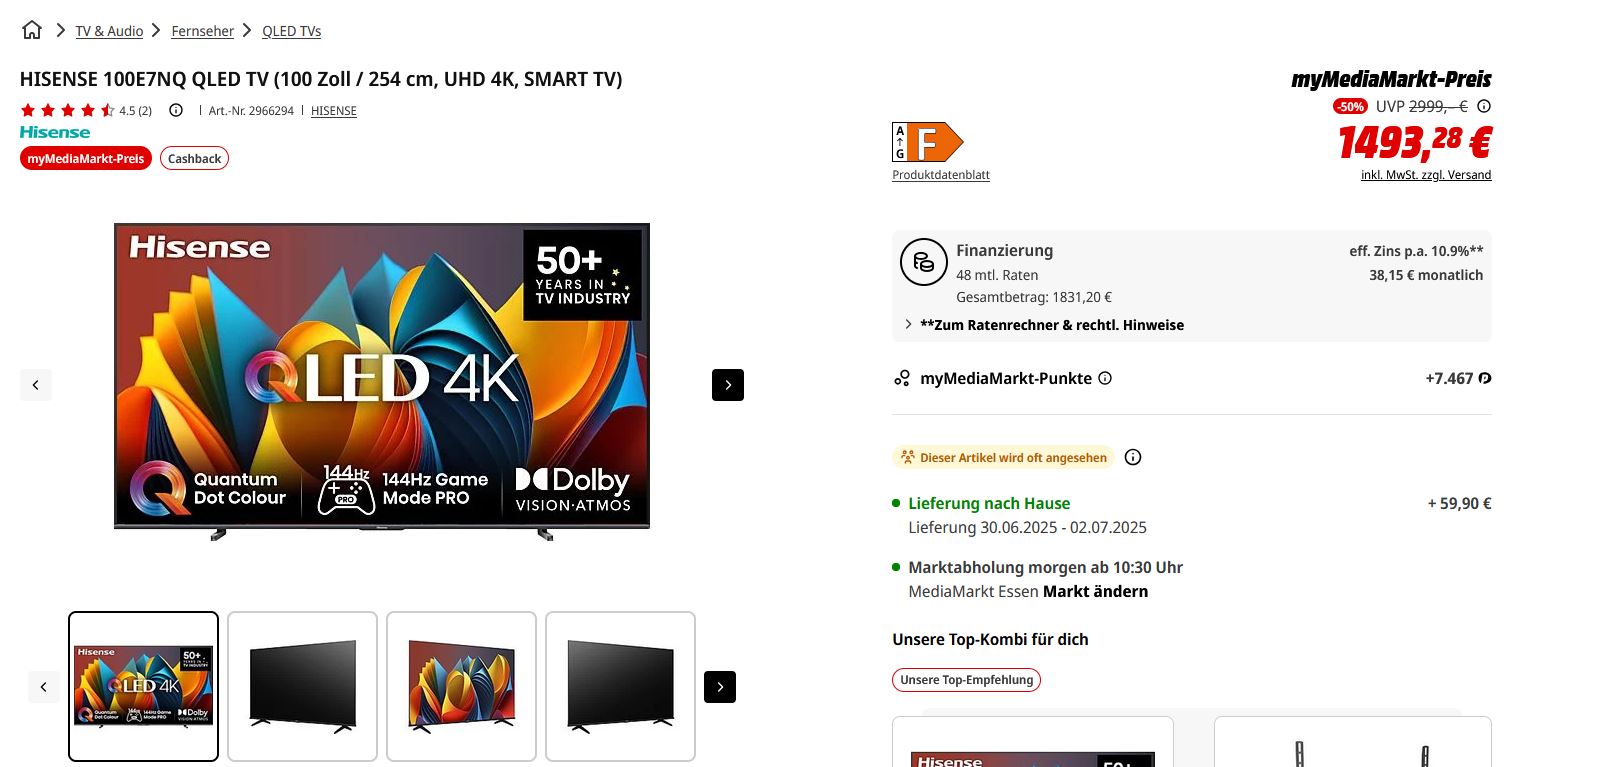Show next product image with right arrow

[x=728, y=385]
